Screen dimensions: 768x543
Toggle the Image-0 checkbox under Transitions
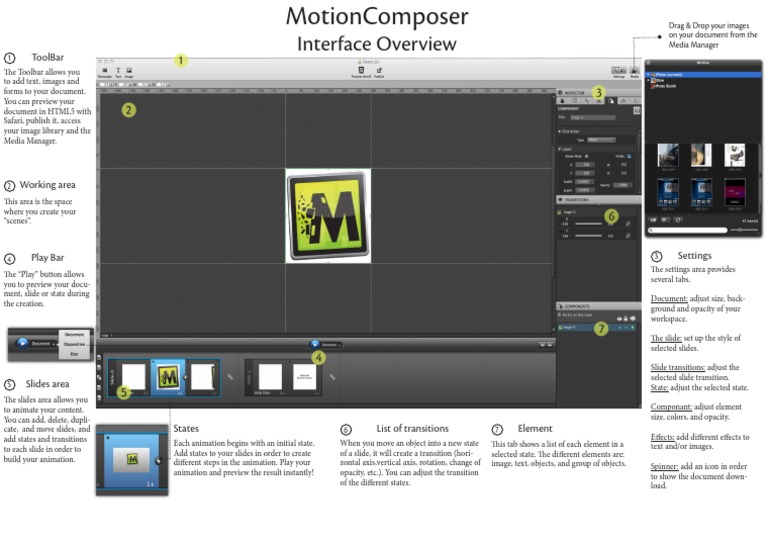coord(559,212)
